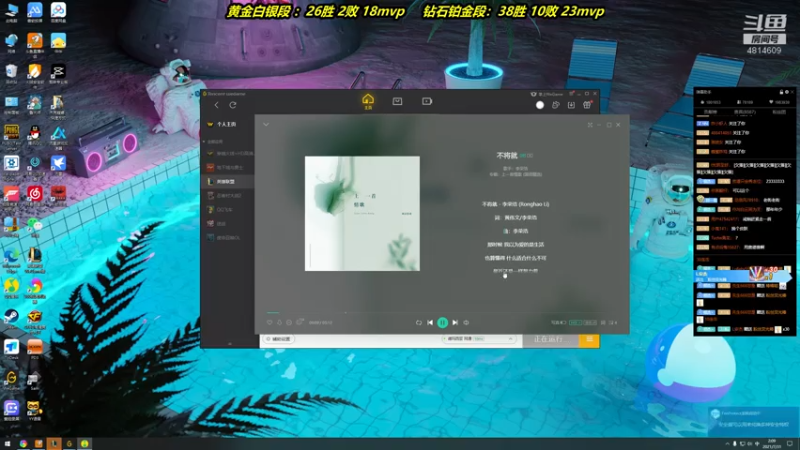Open 个人主页 in the WeGame sidebar
The height and width of the screenshot is (450, 800).
coord(222,124)
